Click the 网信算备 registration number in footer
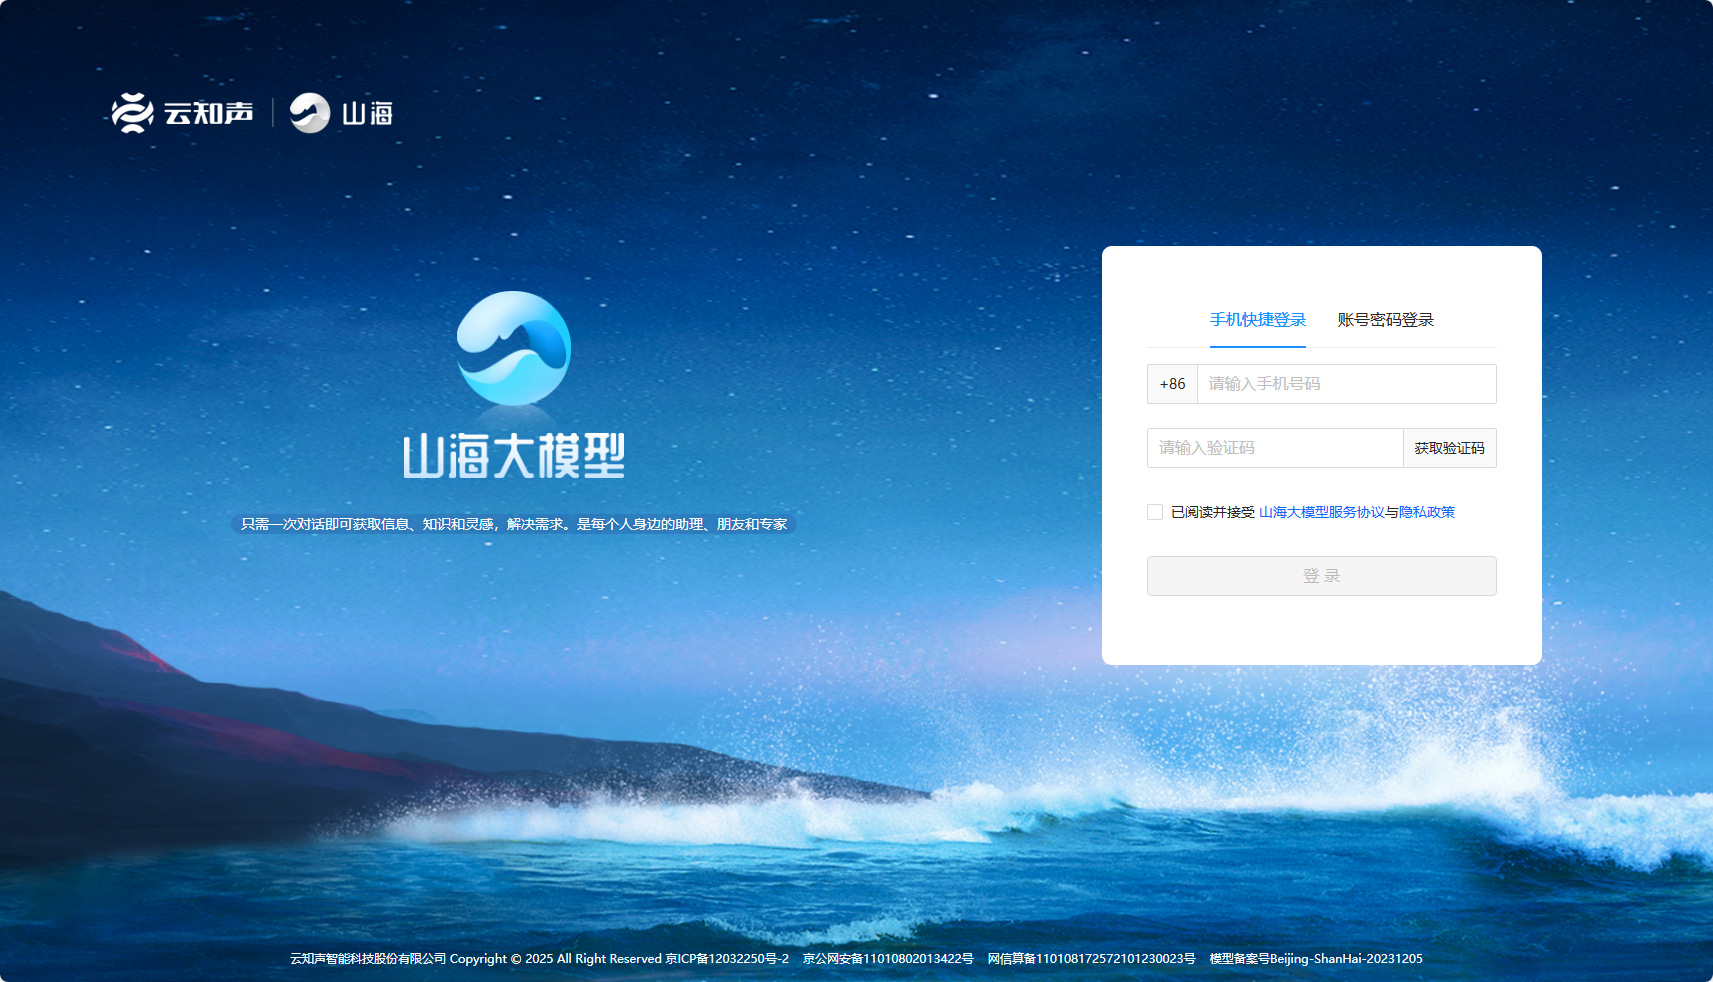This screenshot has width=1713, height=982. coord(1091,959)
